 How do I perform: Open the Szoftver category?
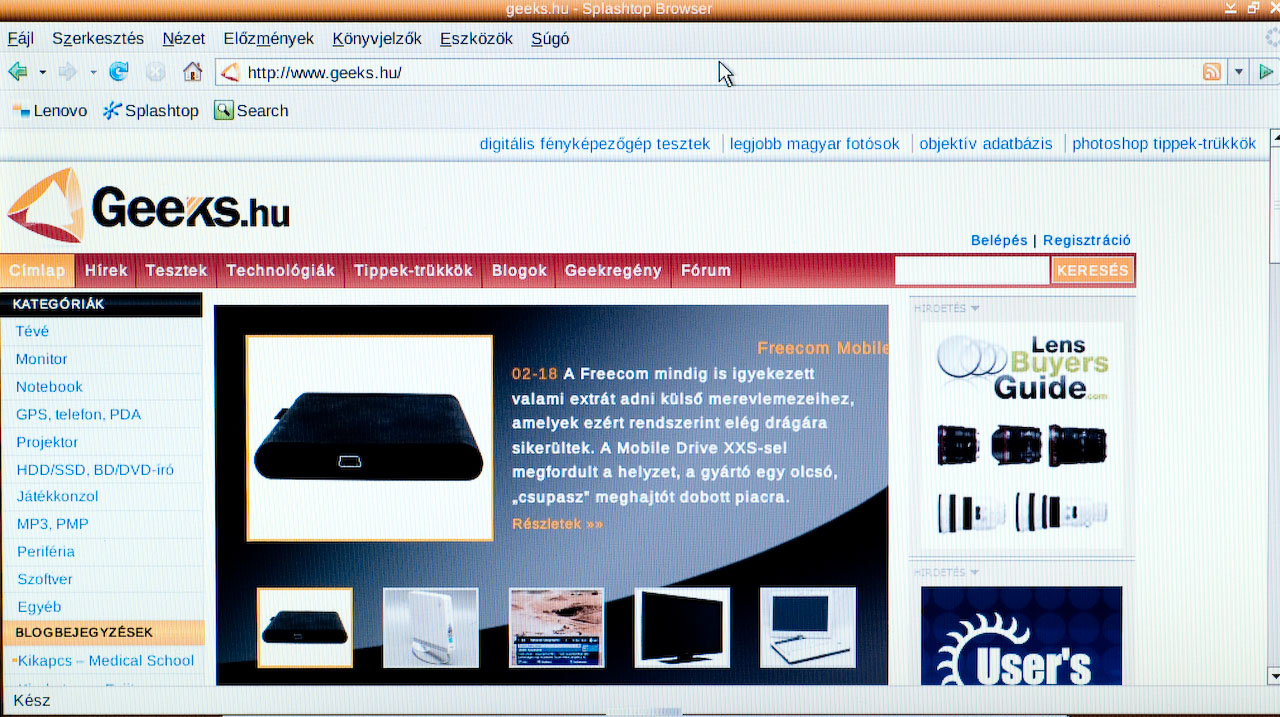pos(44,579)
